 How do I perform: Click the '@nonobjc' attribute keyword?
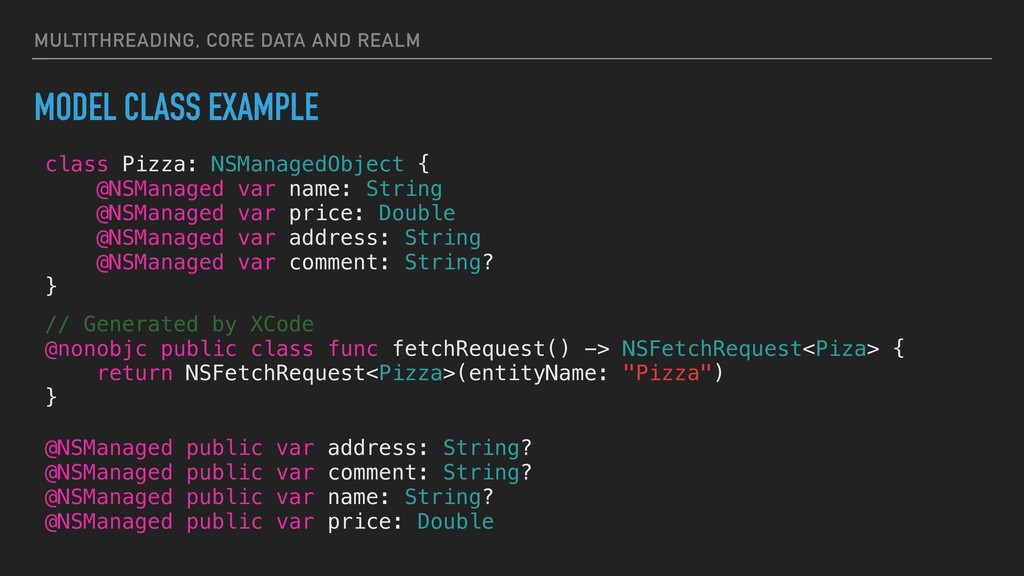tap(96, 349)
